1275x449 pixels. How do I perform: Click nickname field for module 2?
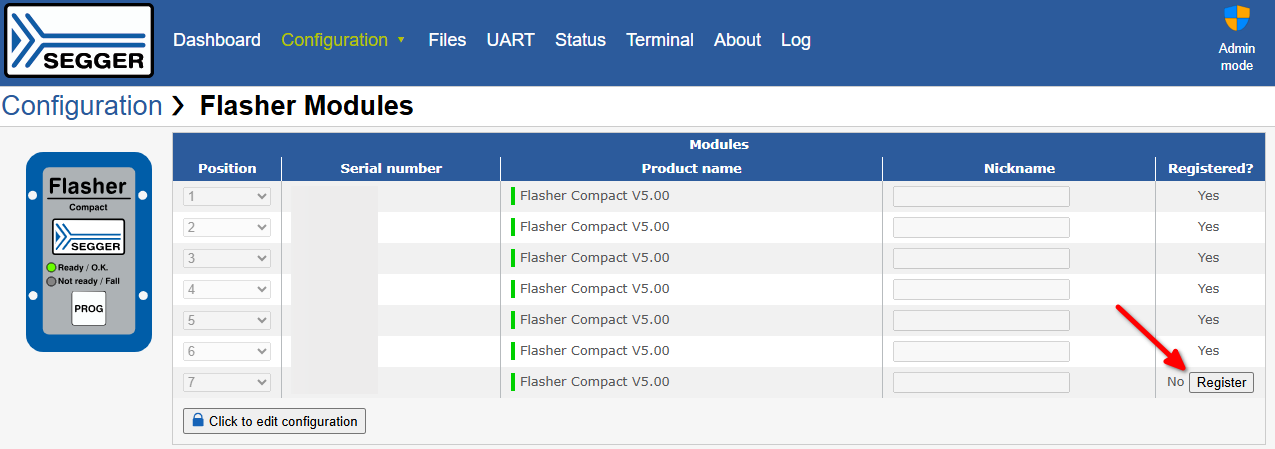(x=981, y=227)
